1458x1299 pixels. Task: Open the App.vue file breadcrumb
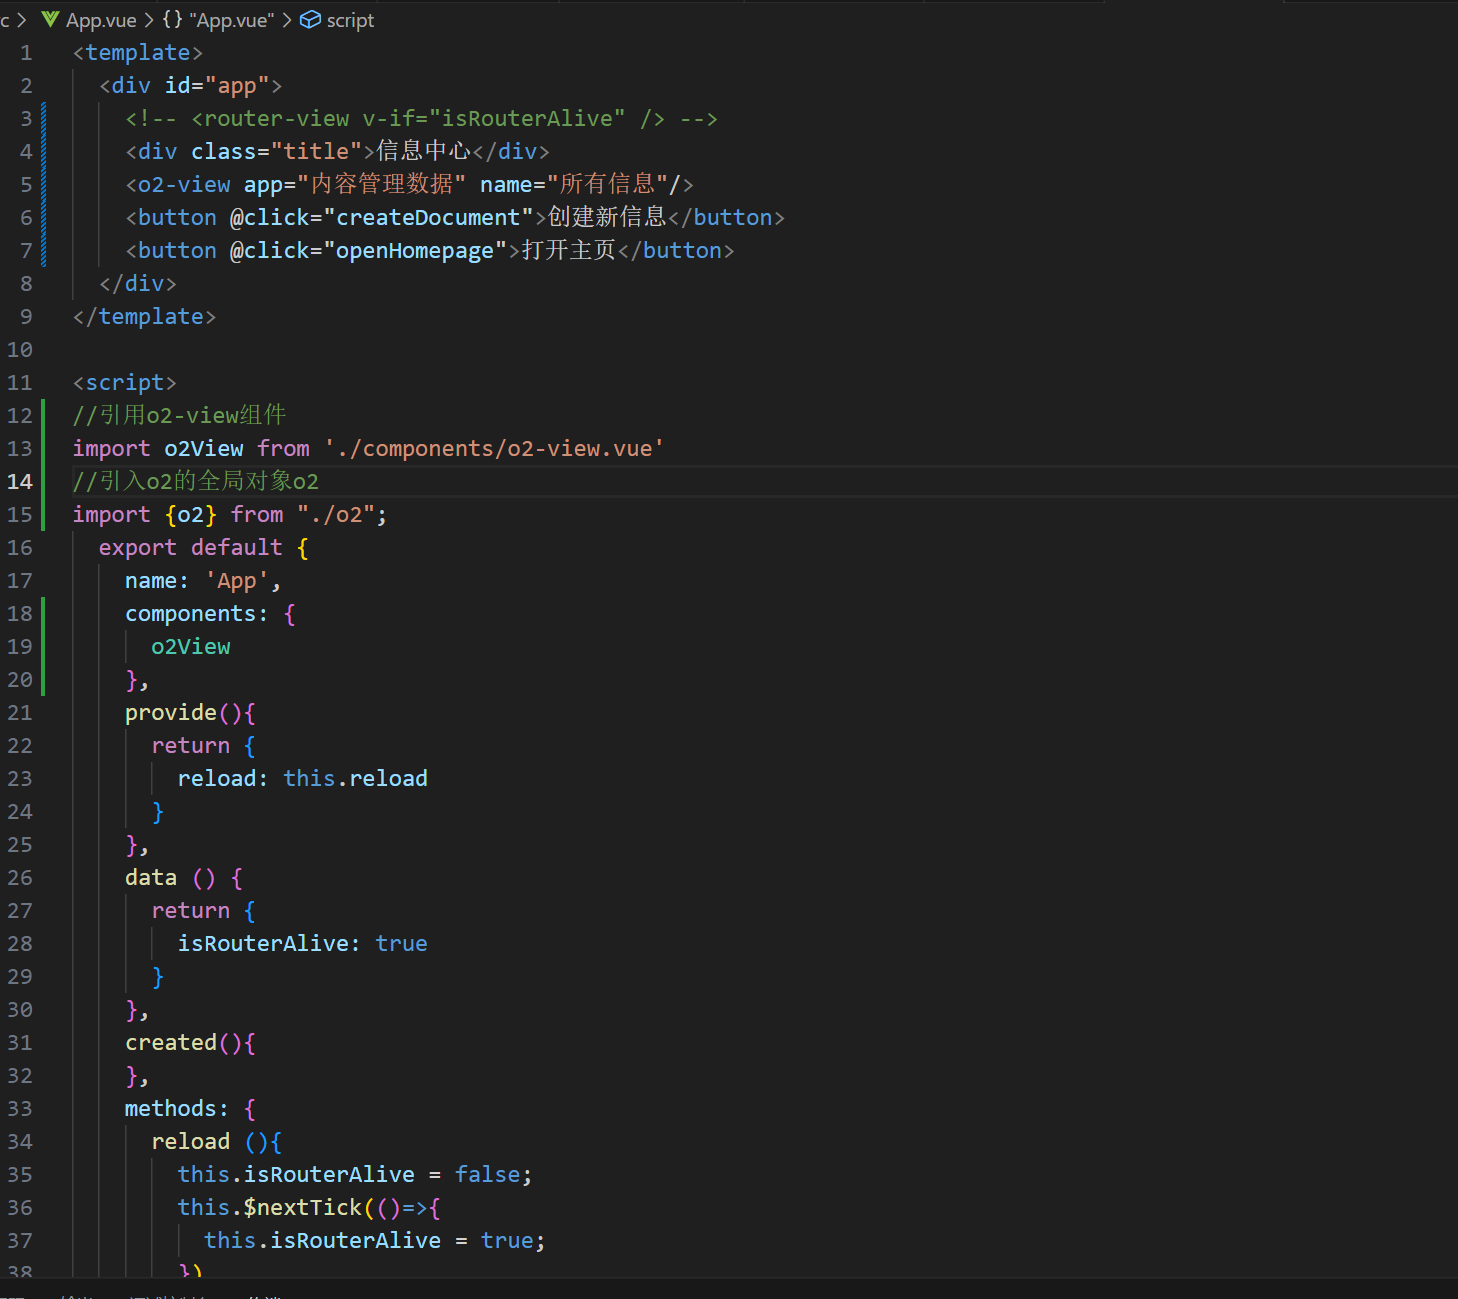(x=101, y=20)
